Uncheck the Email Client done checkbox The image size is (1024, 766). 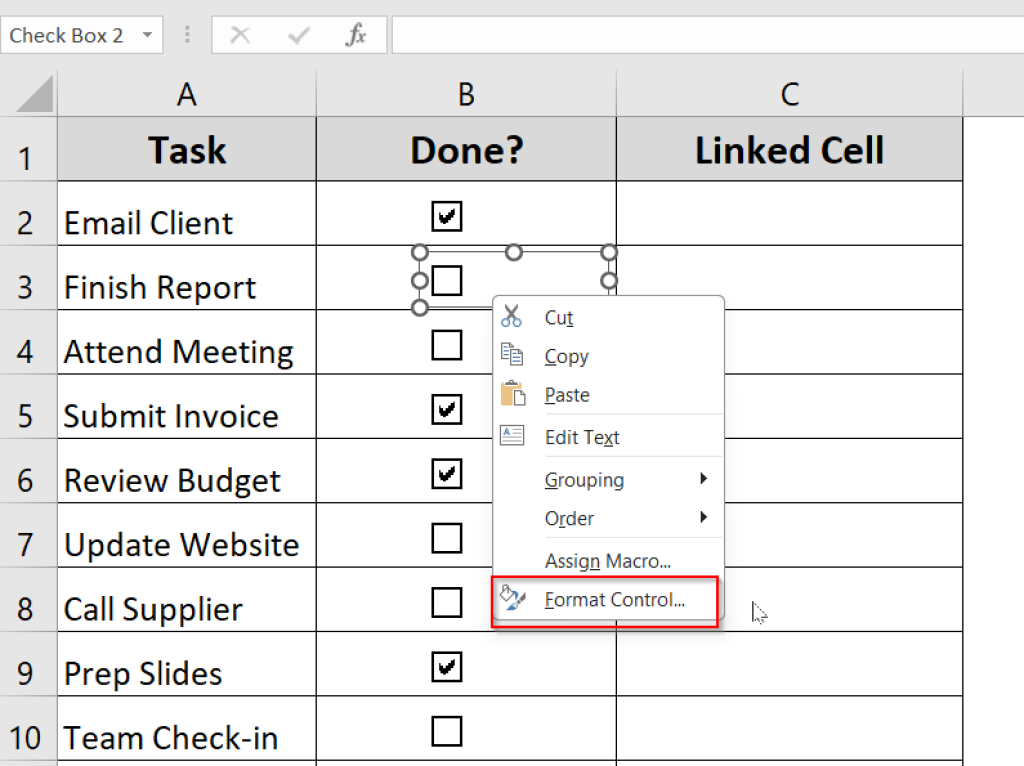[x=446, y=215]
